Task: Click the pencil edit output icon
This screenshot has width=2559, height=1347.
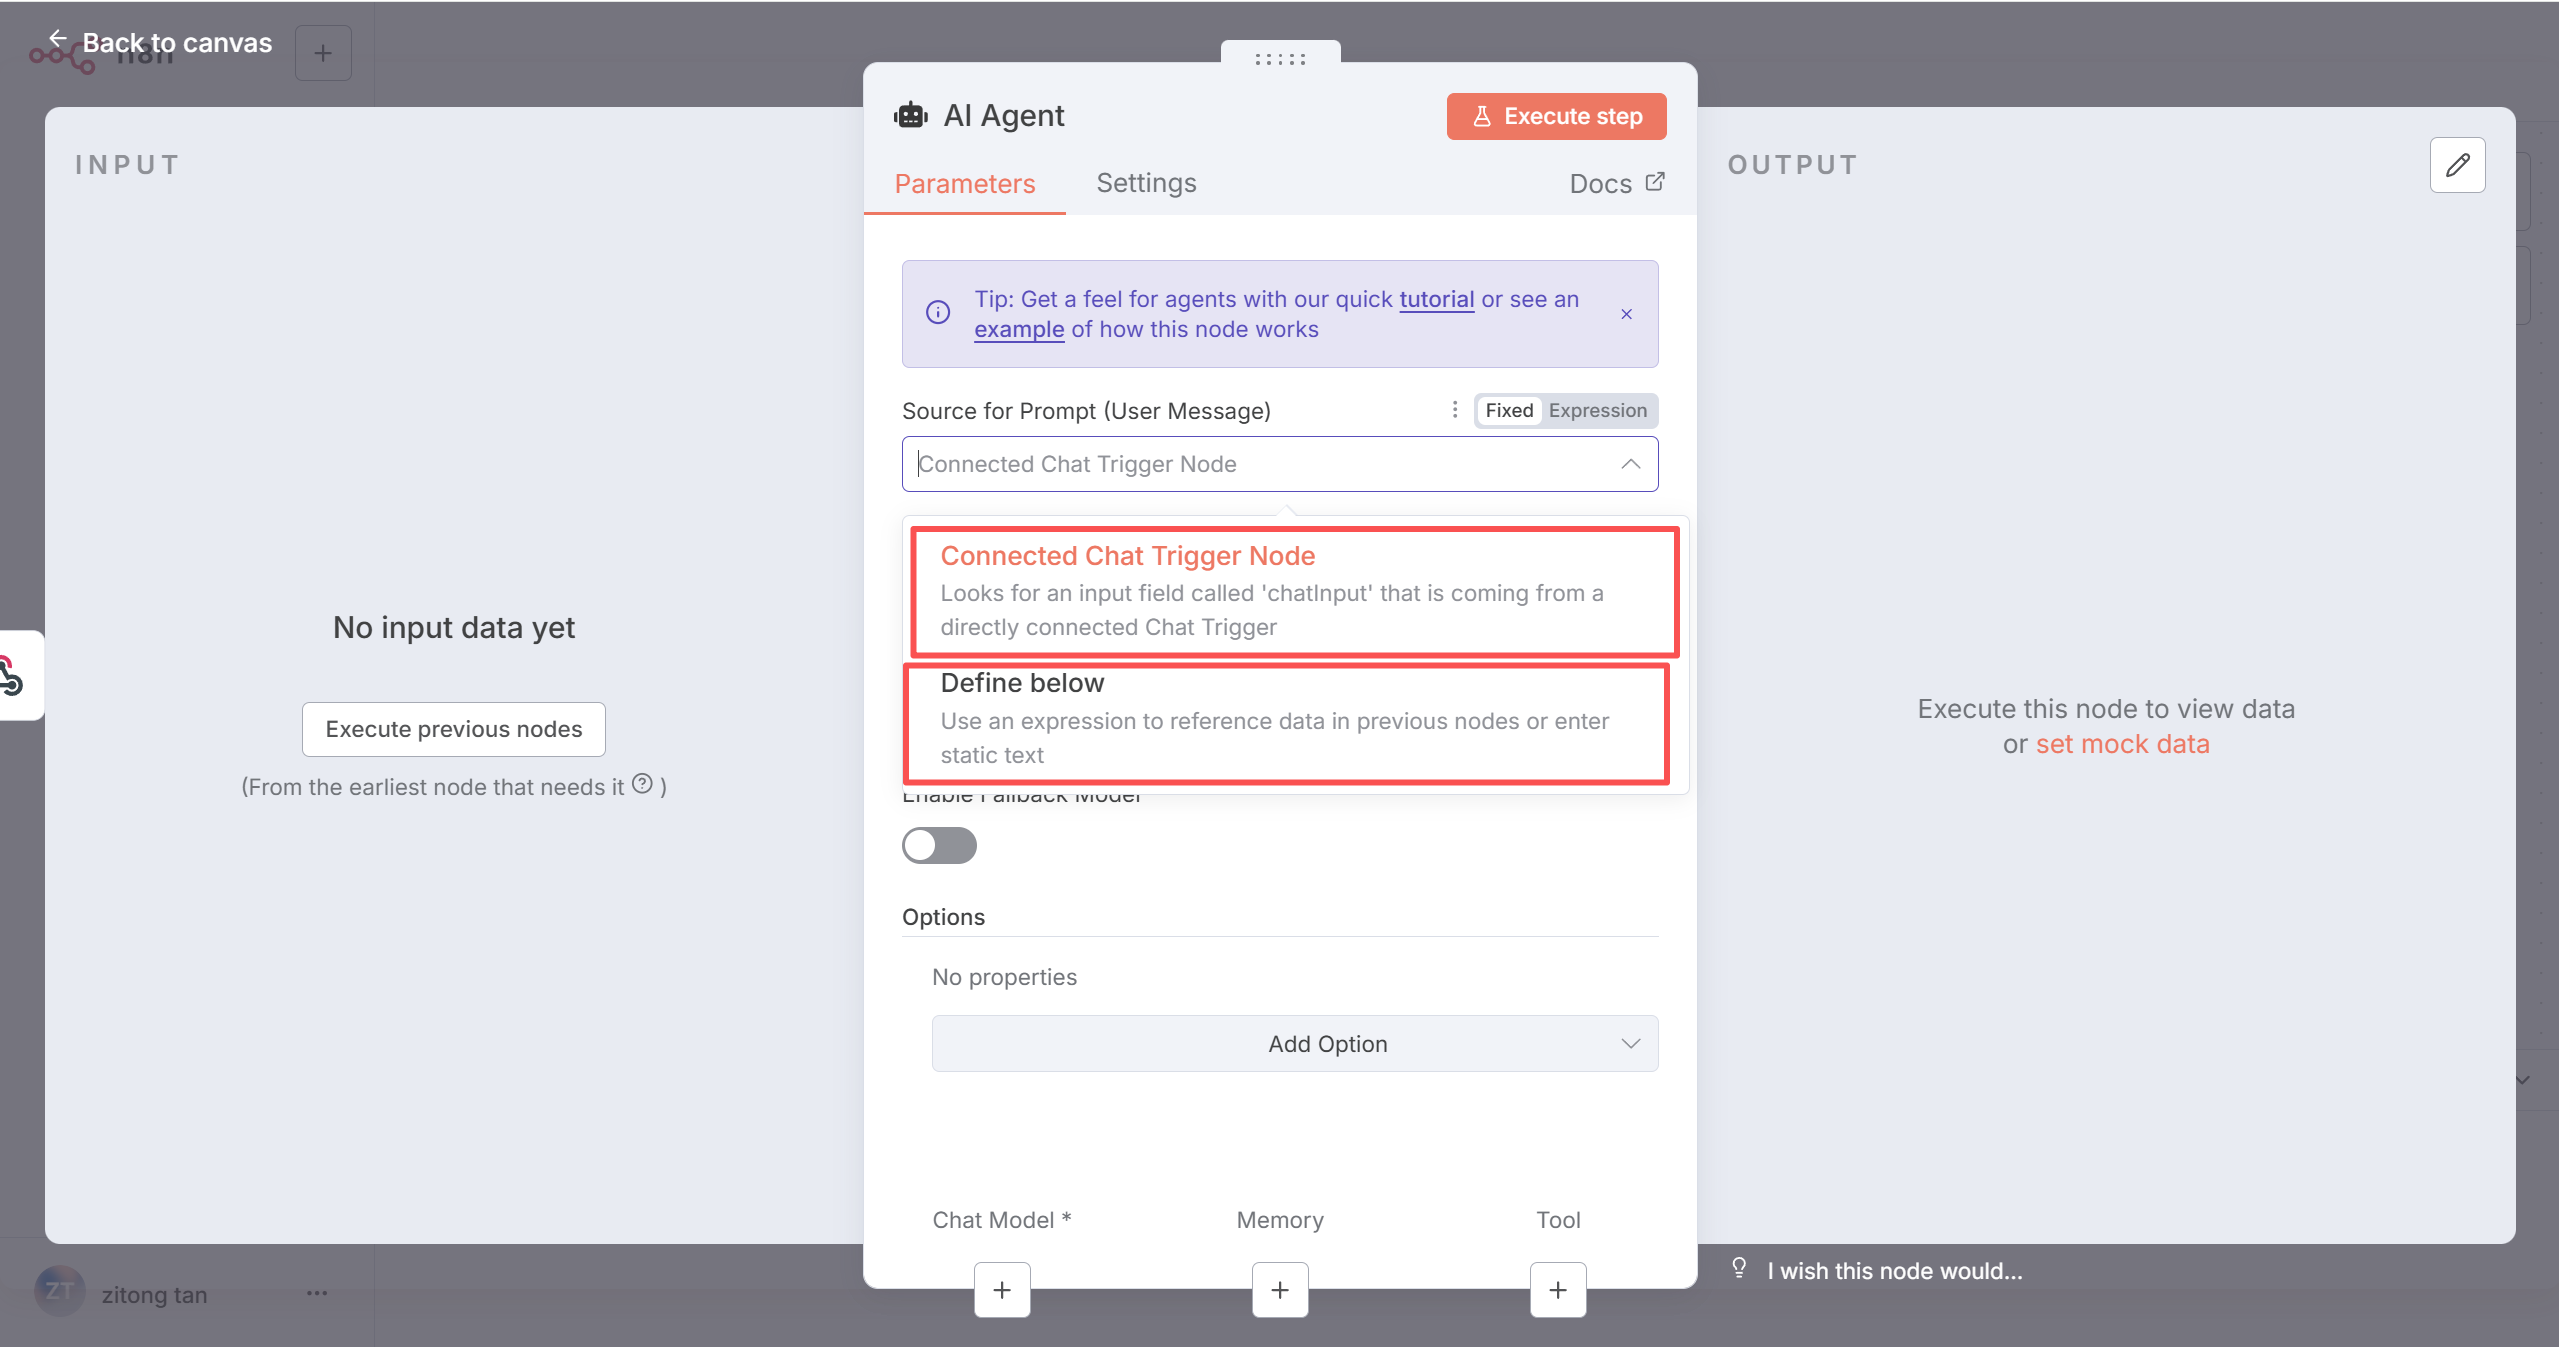Action: tap(2457, 165)
